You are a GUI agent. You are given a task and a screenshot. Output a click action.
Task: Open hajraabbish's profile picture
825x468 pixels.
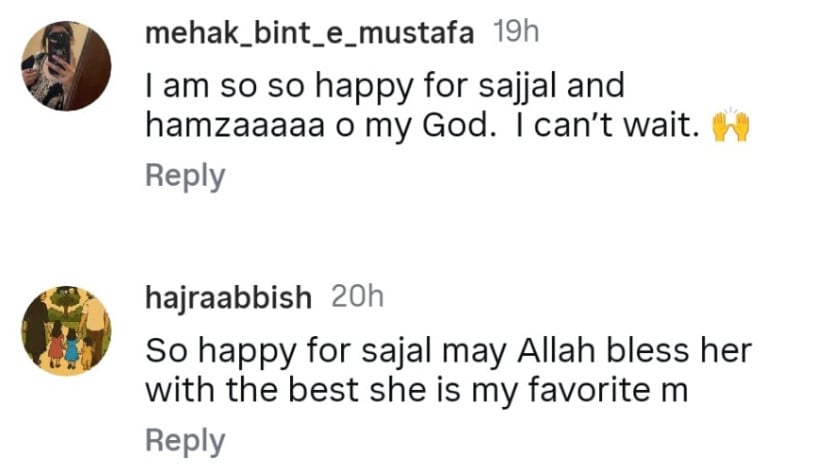pyautogui.click(x=66, y=332)
